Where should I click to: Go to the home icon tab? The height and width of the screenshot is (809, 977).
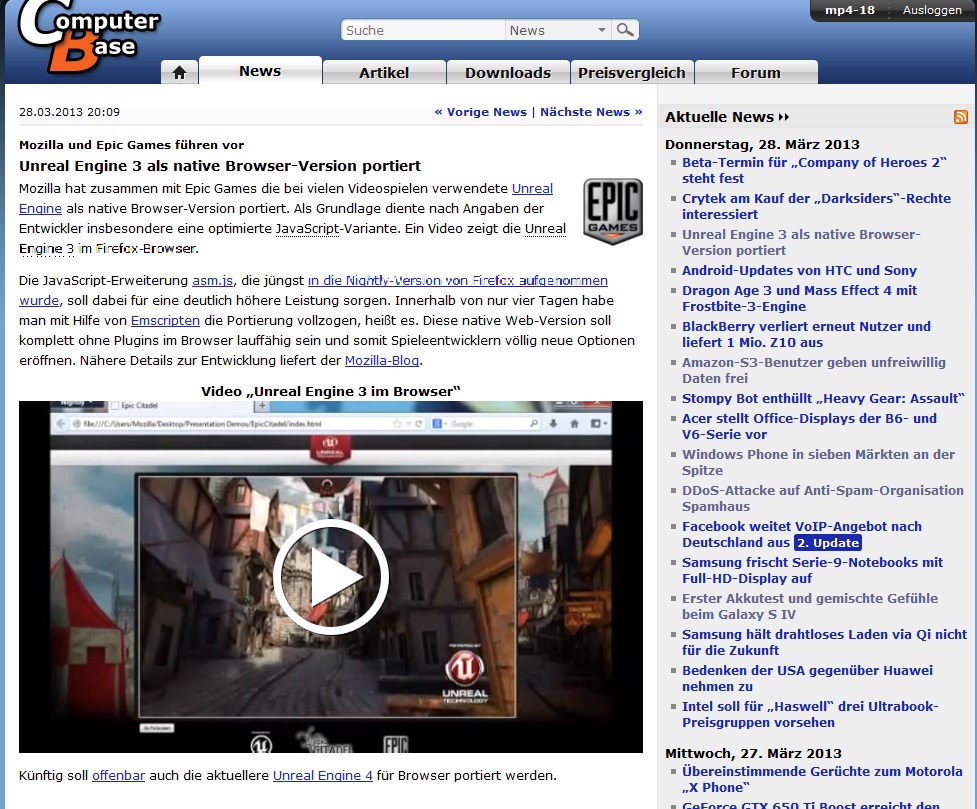click(x=179, y=72)
